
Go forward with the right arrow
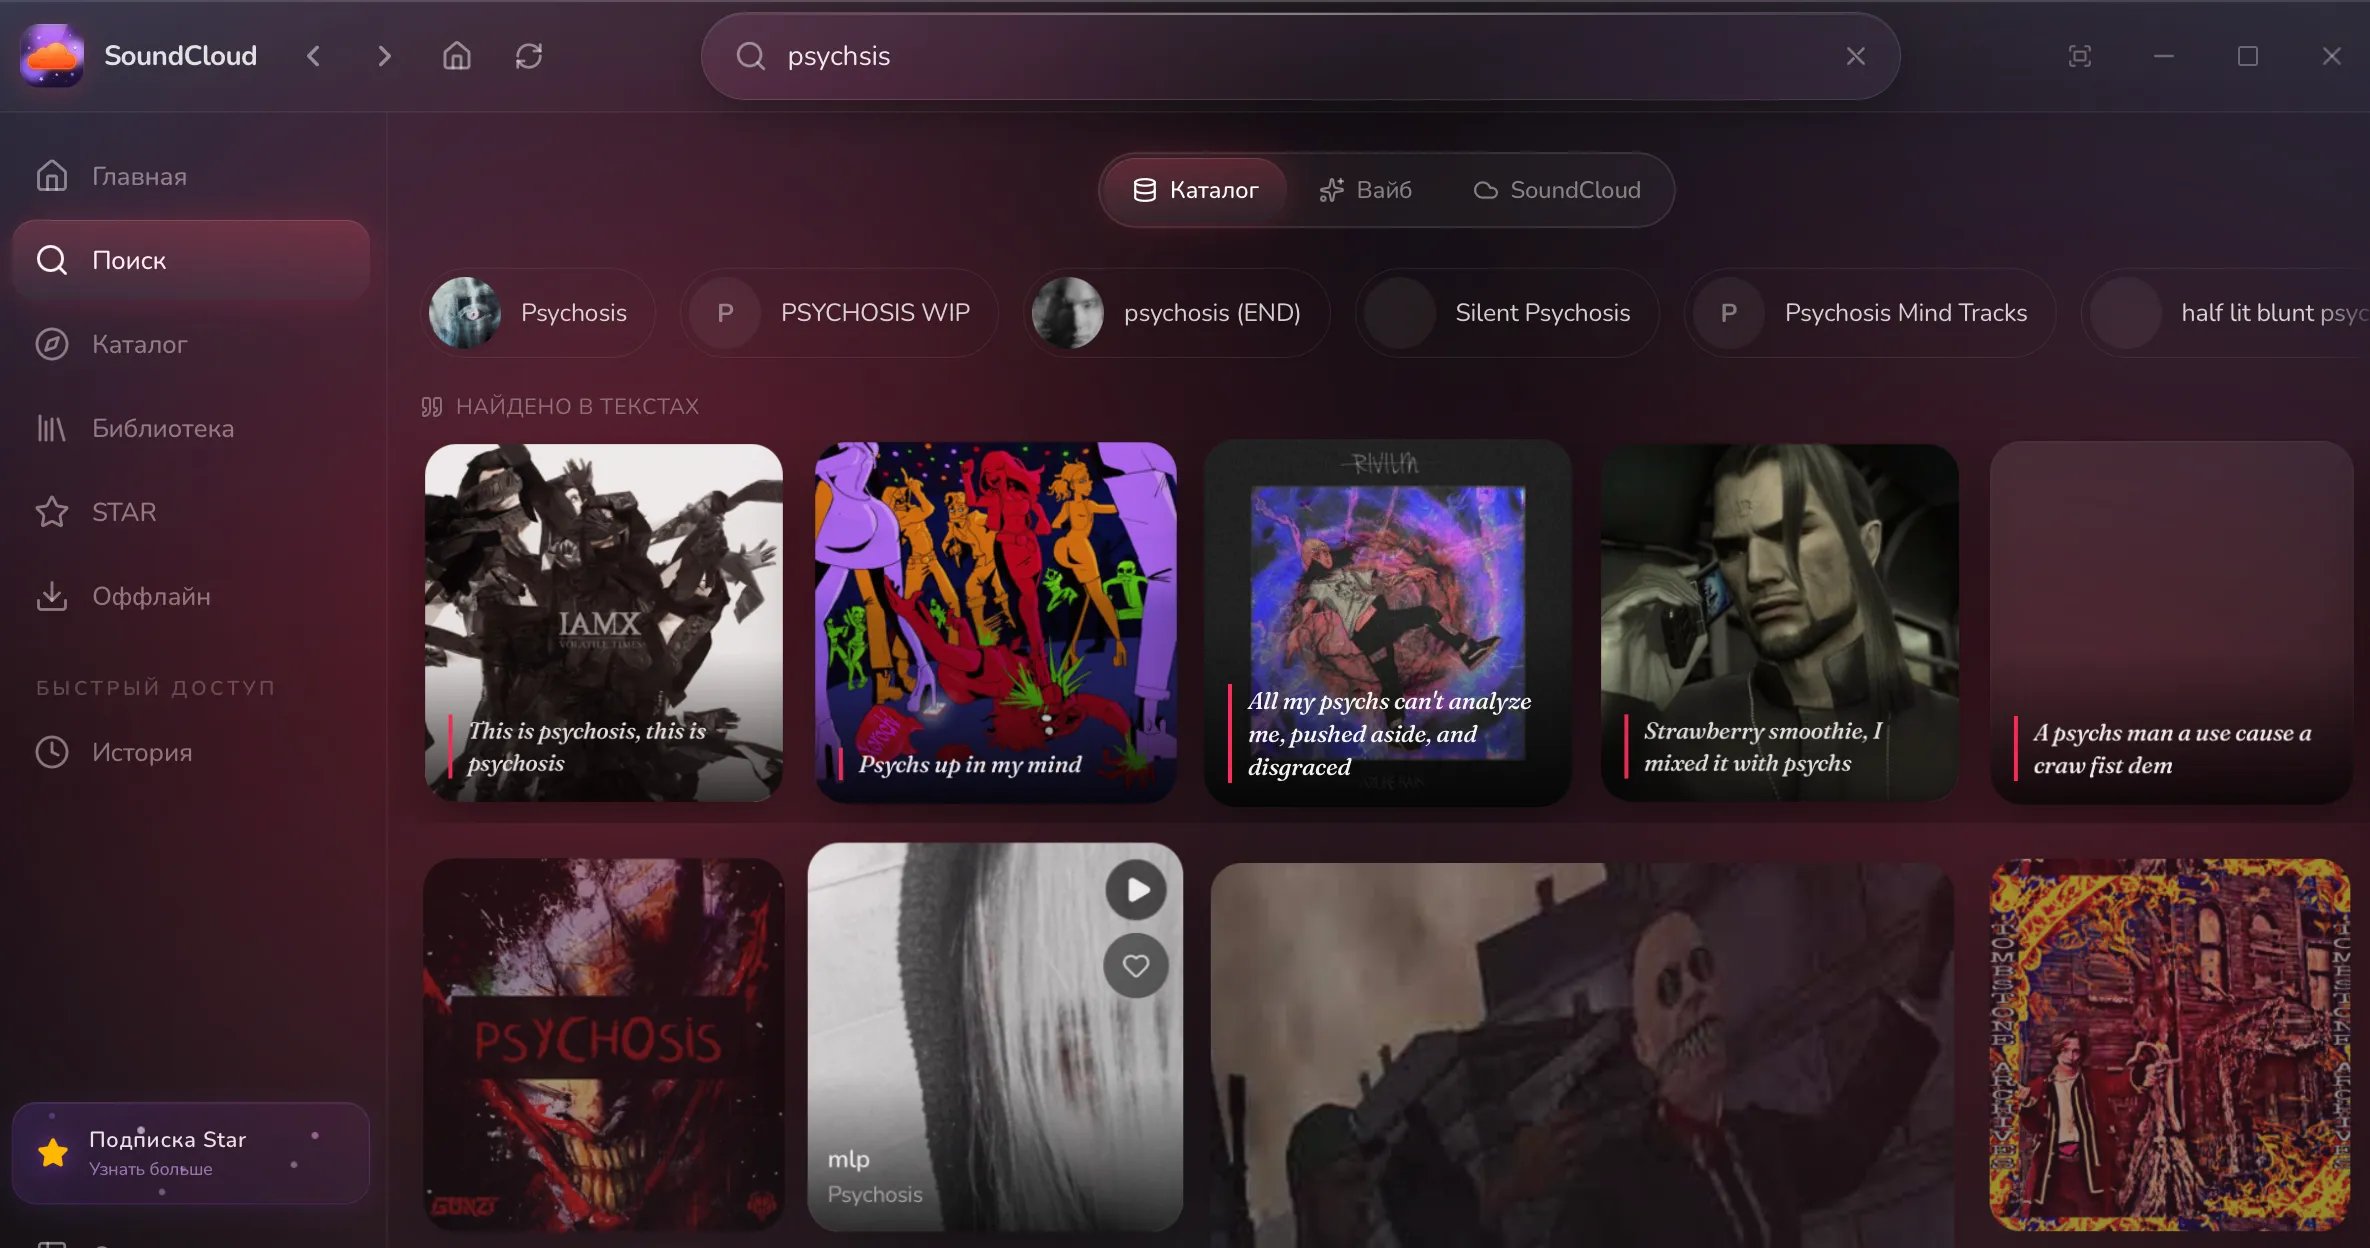coord(384,56)
